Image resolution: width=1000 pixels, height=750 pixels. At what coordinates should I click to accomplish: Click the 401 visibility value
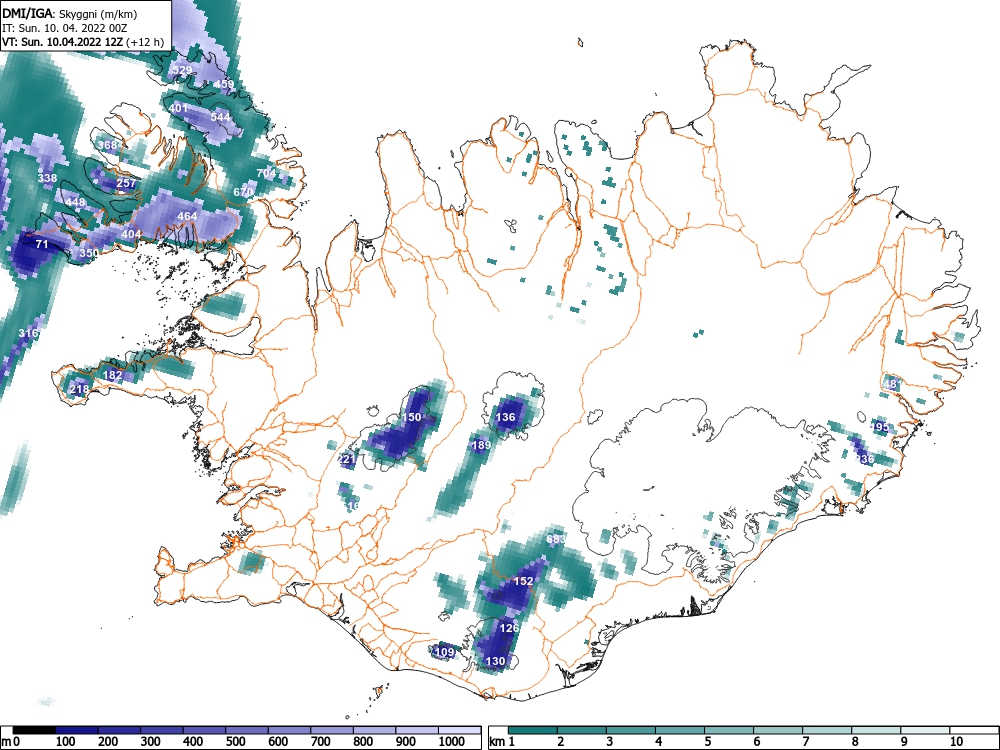pyautogui.click(x=179, y=108)
